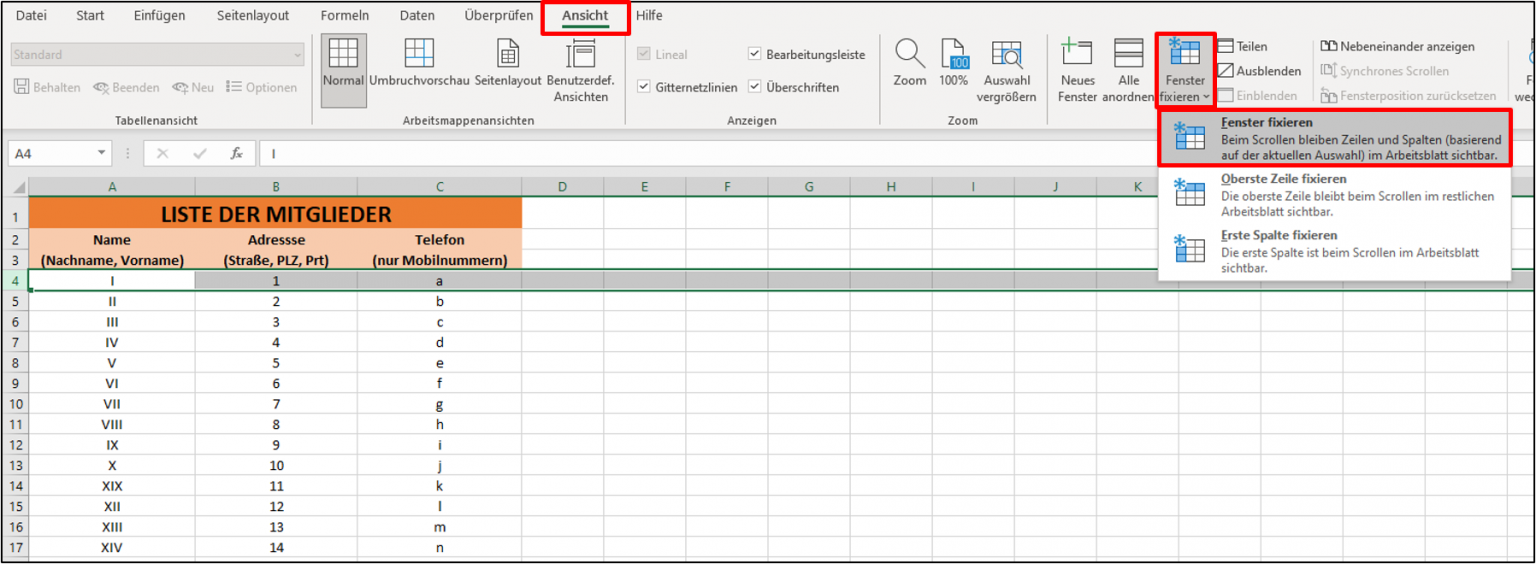Click Ausblenden to hide the window
1536x564 pixels.
click(1259, 71)
